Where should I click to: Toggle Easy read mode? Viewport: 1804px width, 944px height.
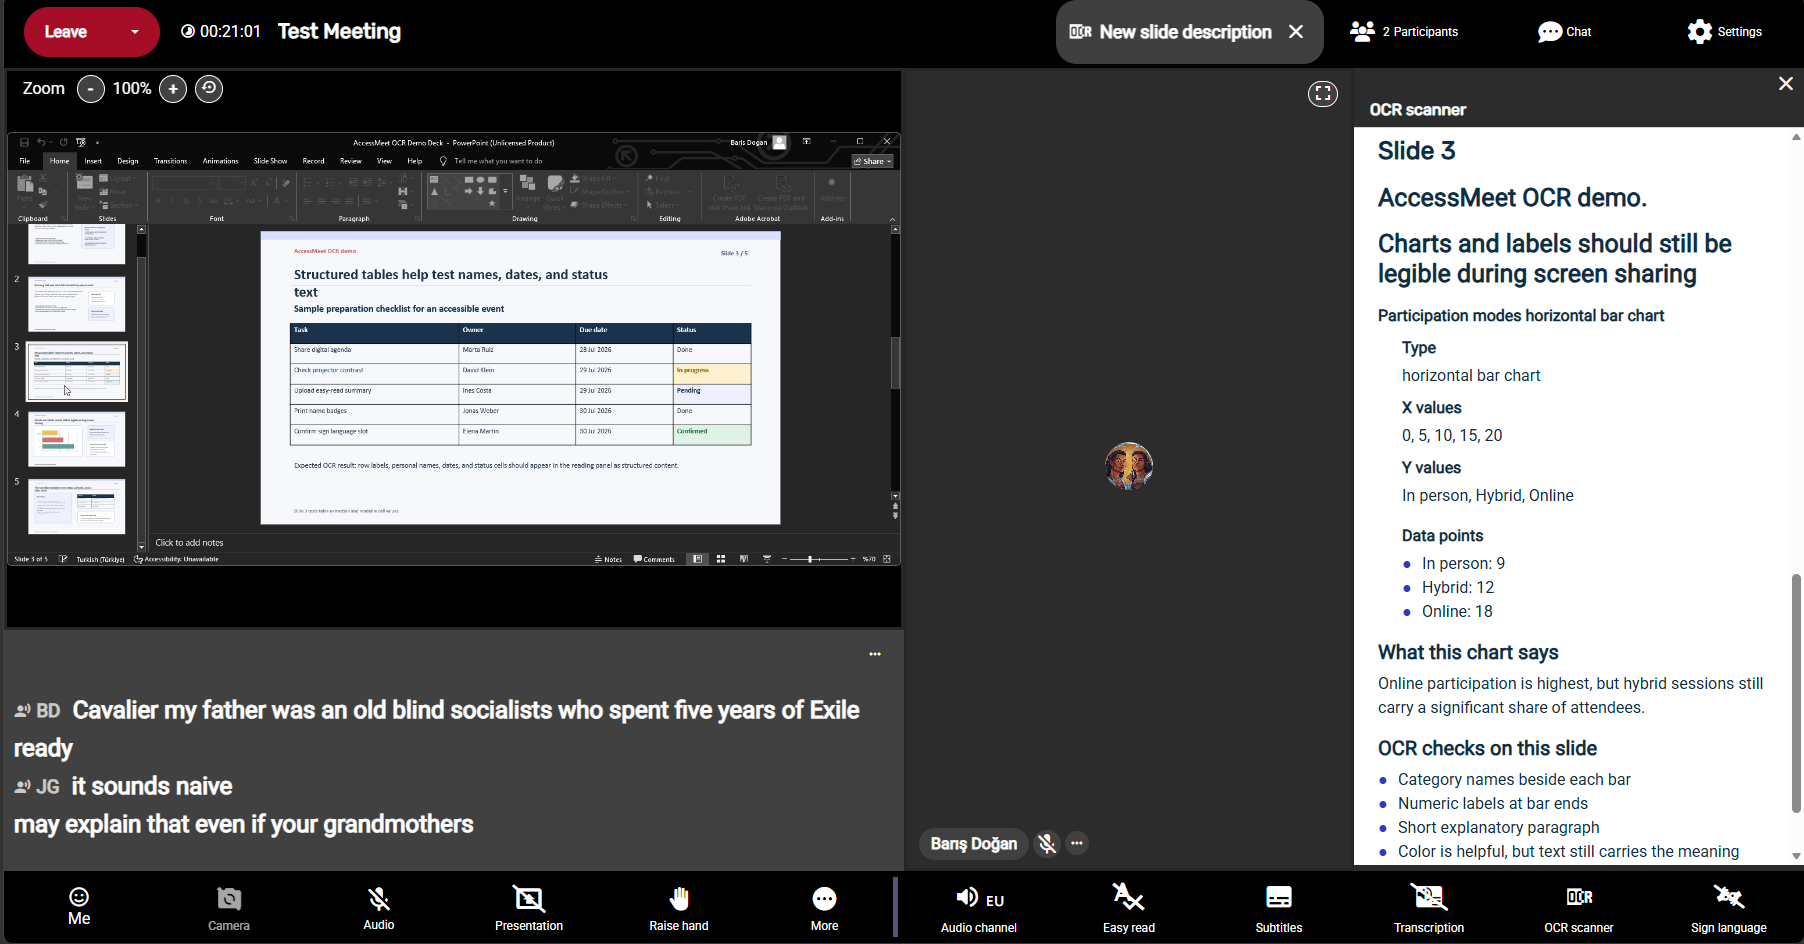[1129, 910]
